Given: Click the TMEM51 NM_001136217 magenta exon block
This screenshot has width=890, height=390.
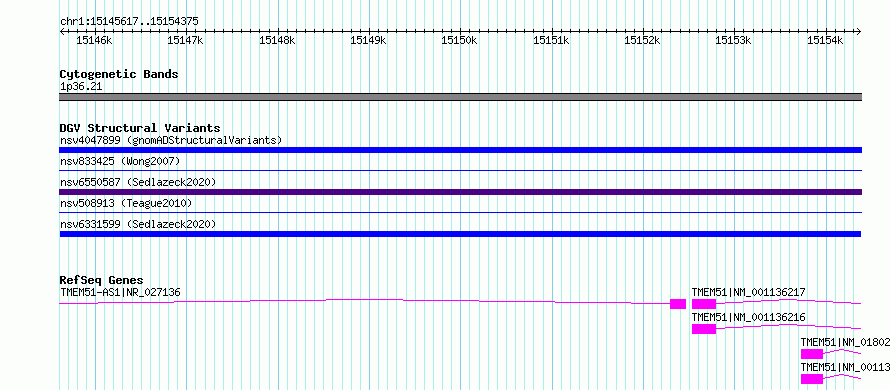Looking at the screenshot, I should pos(704,304).
